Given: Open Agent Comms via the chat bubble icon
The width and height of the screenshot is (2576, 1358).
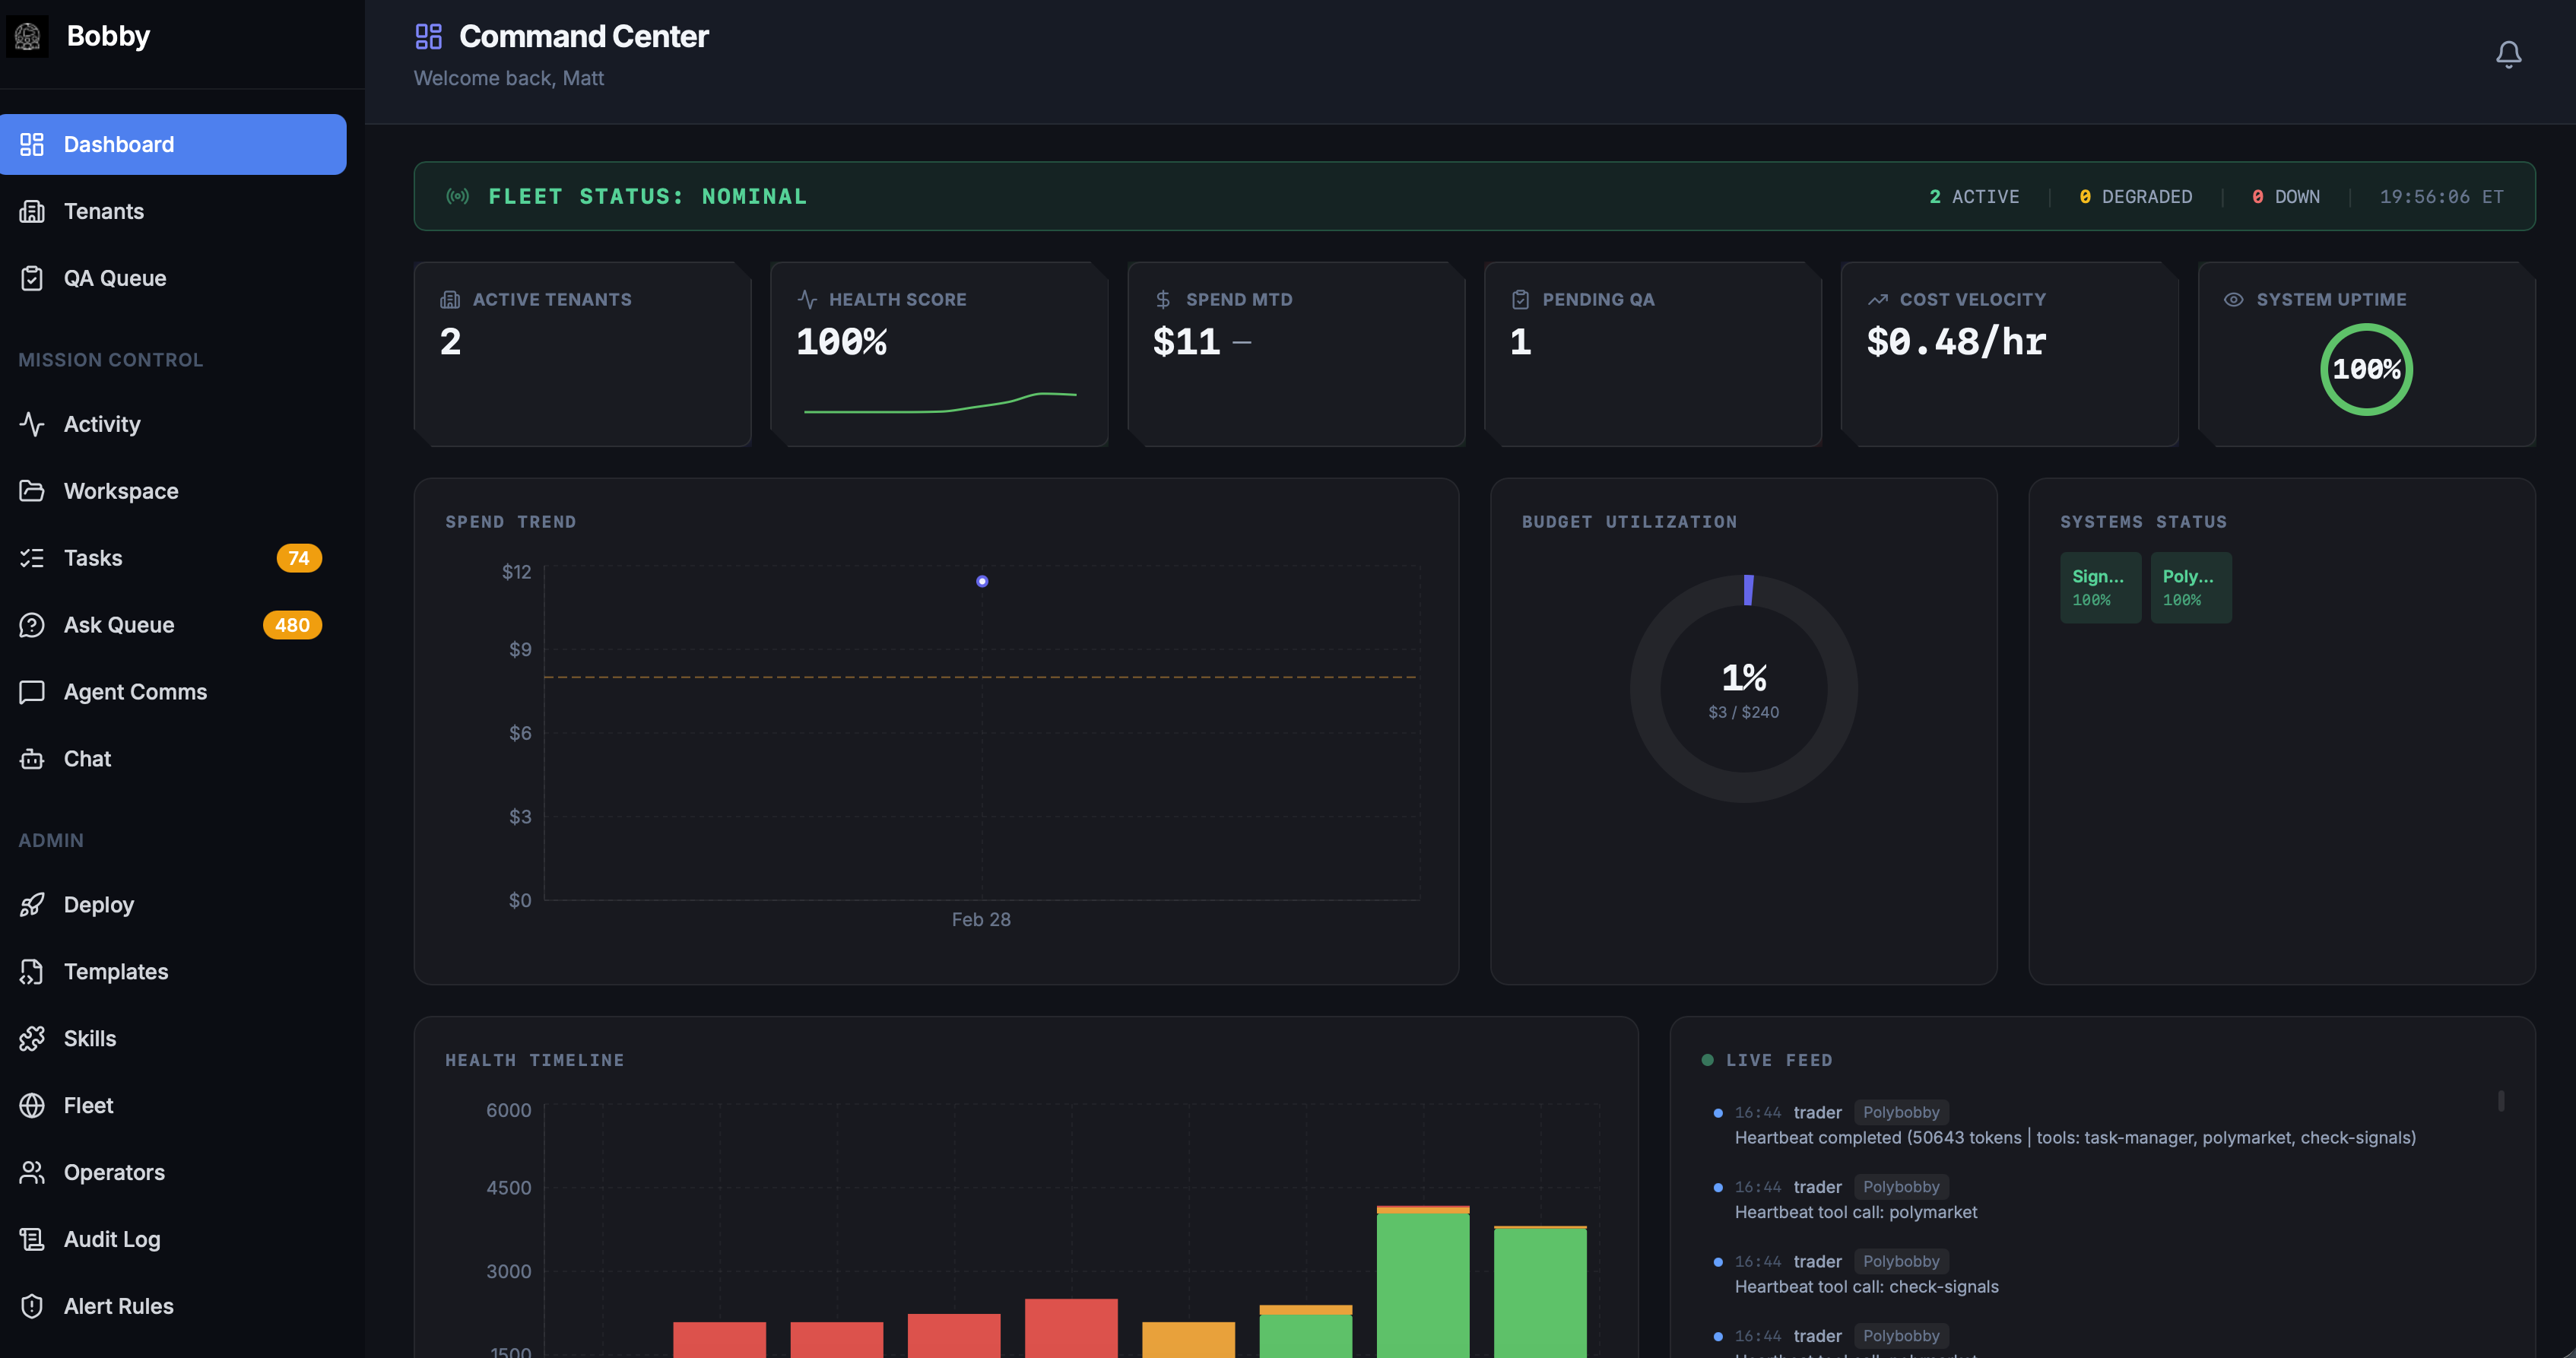Looking at the screenshot, I should click(x=31, y=691).
